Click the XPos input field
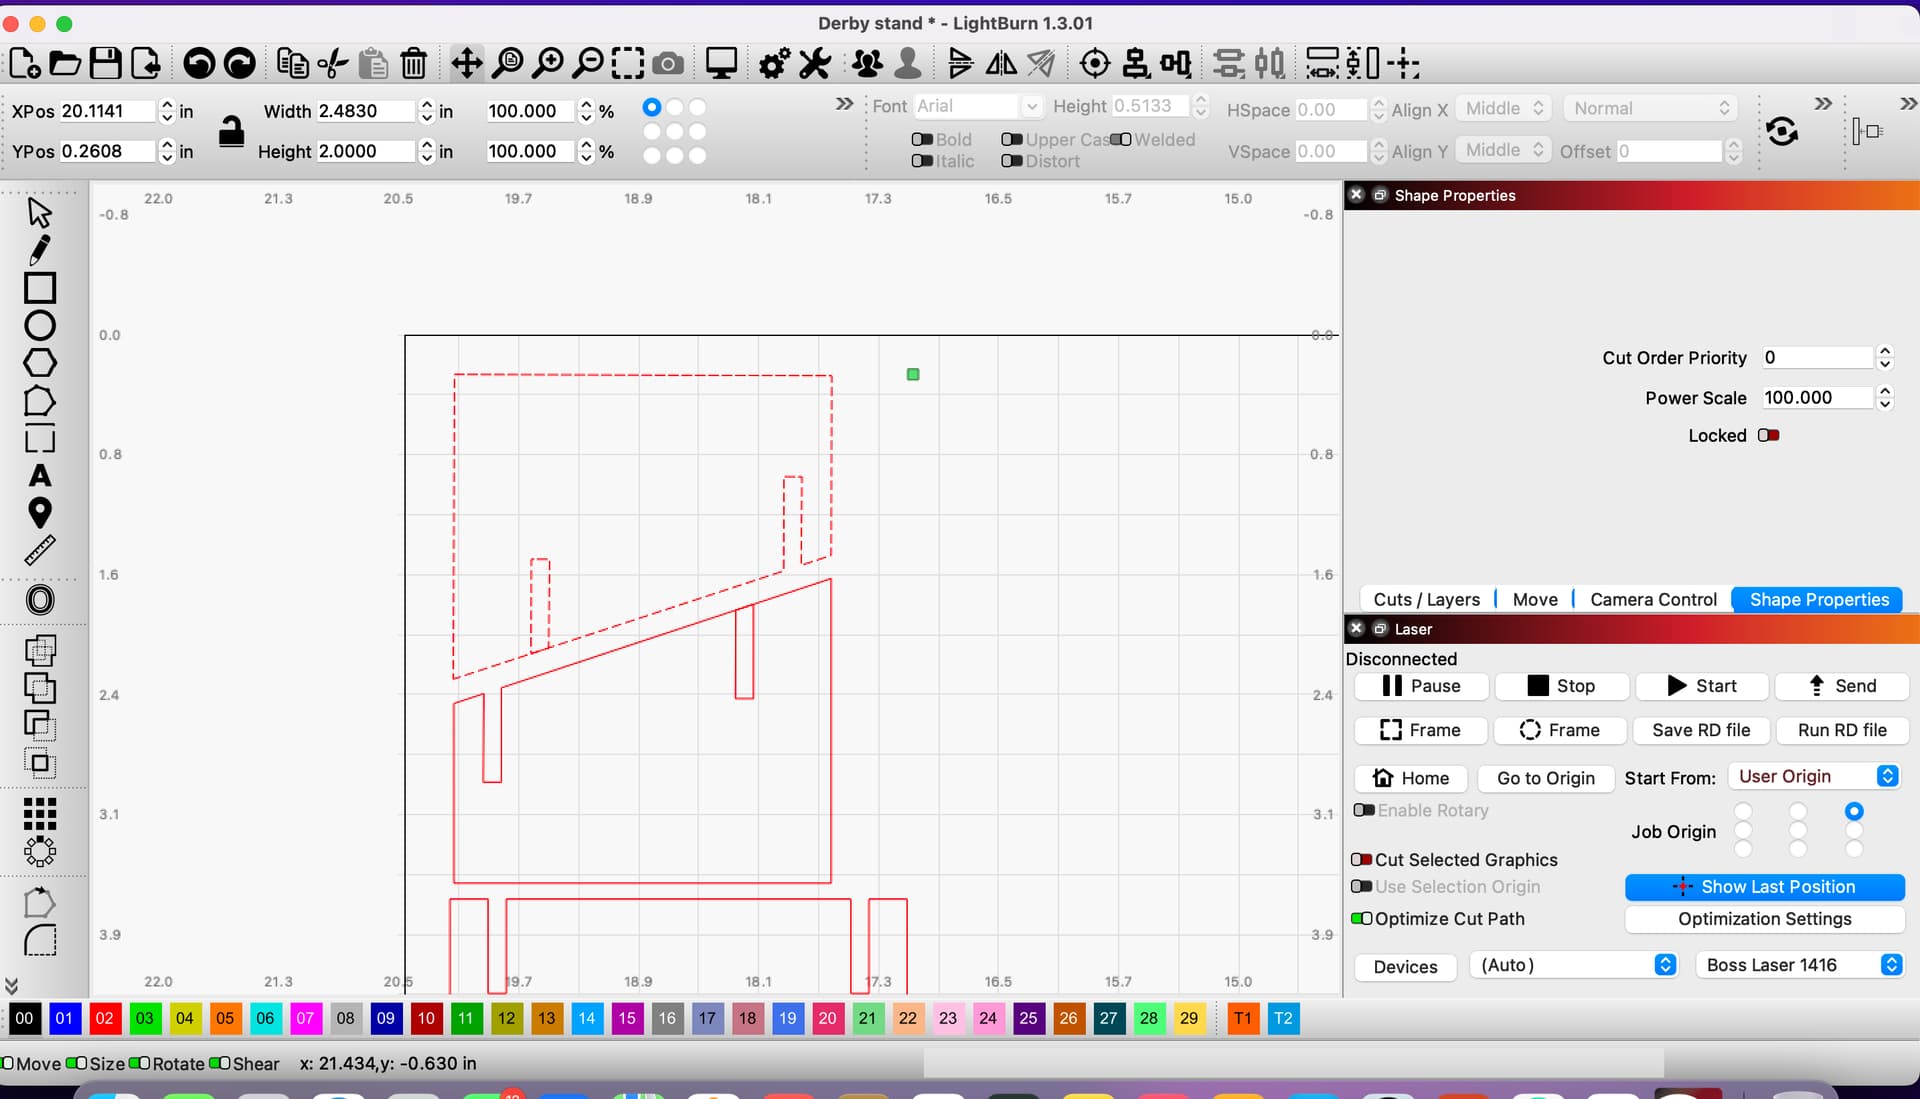This screenshot has height=1099, width=1920. click(107, 111)
